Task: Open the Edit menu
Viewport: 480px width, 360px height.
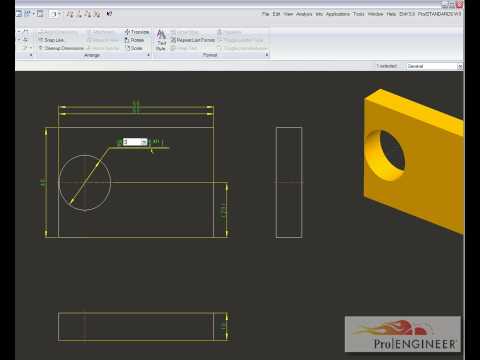Action: (276, 14)
